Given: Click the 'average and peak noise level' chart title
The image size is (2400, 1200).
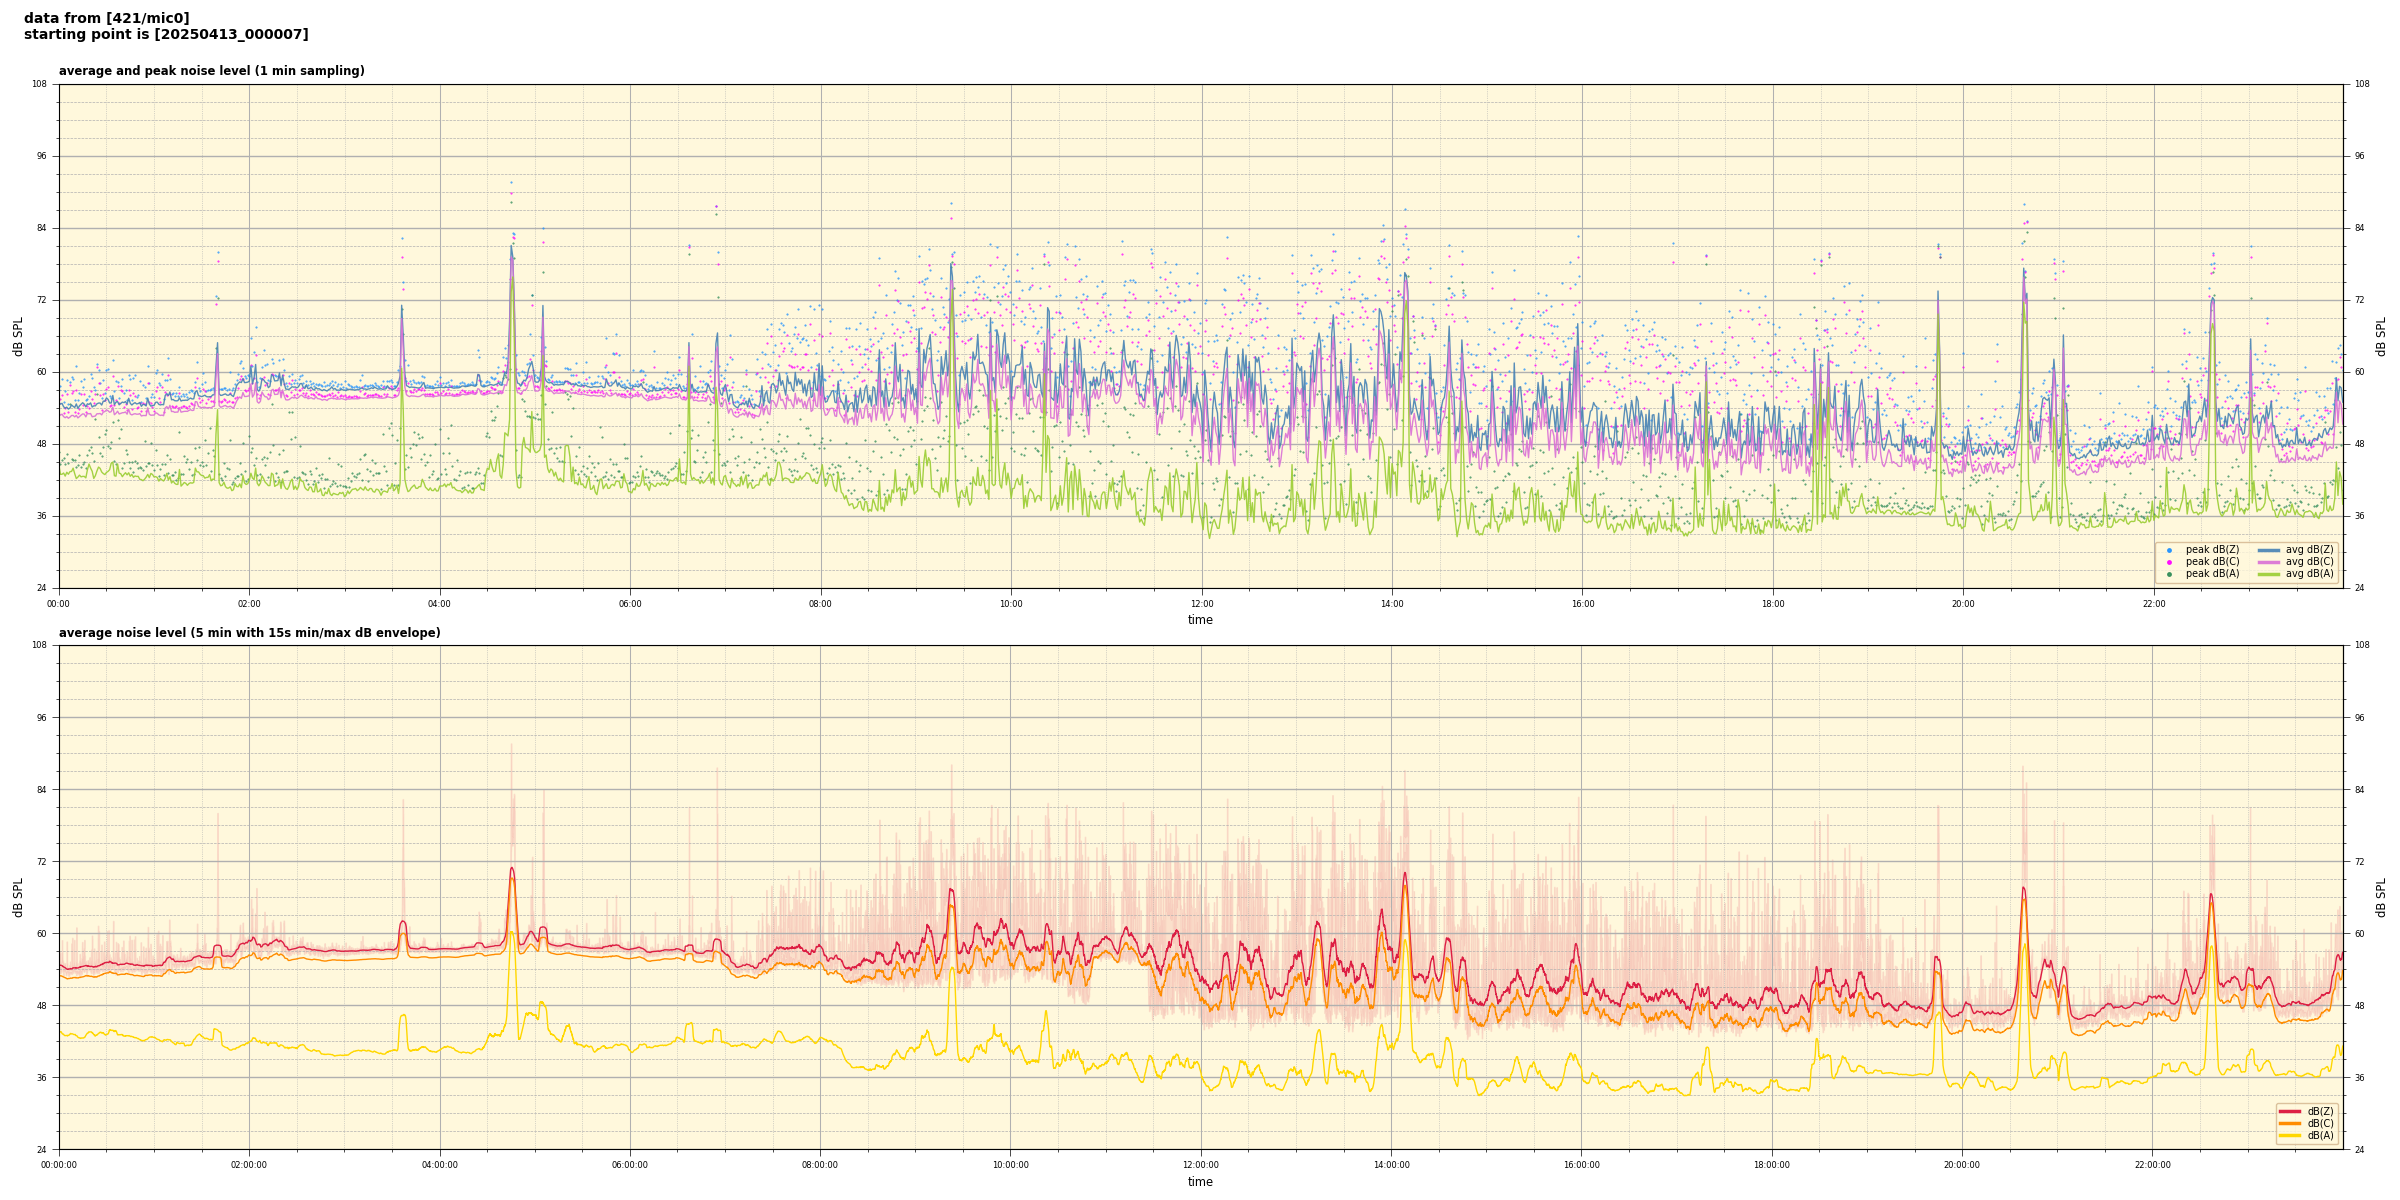Looking at the screenshot, I should pyautogui.click(x=211, y=71).
